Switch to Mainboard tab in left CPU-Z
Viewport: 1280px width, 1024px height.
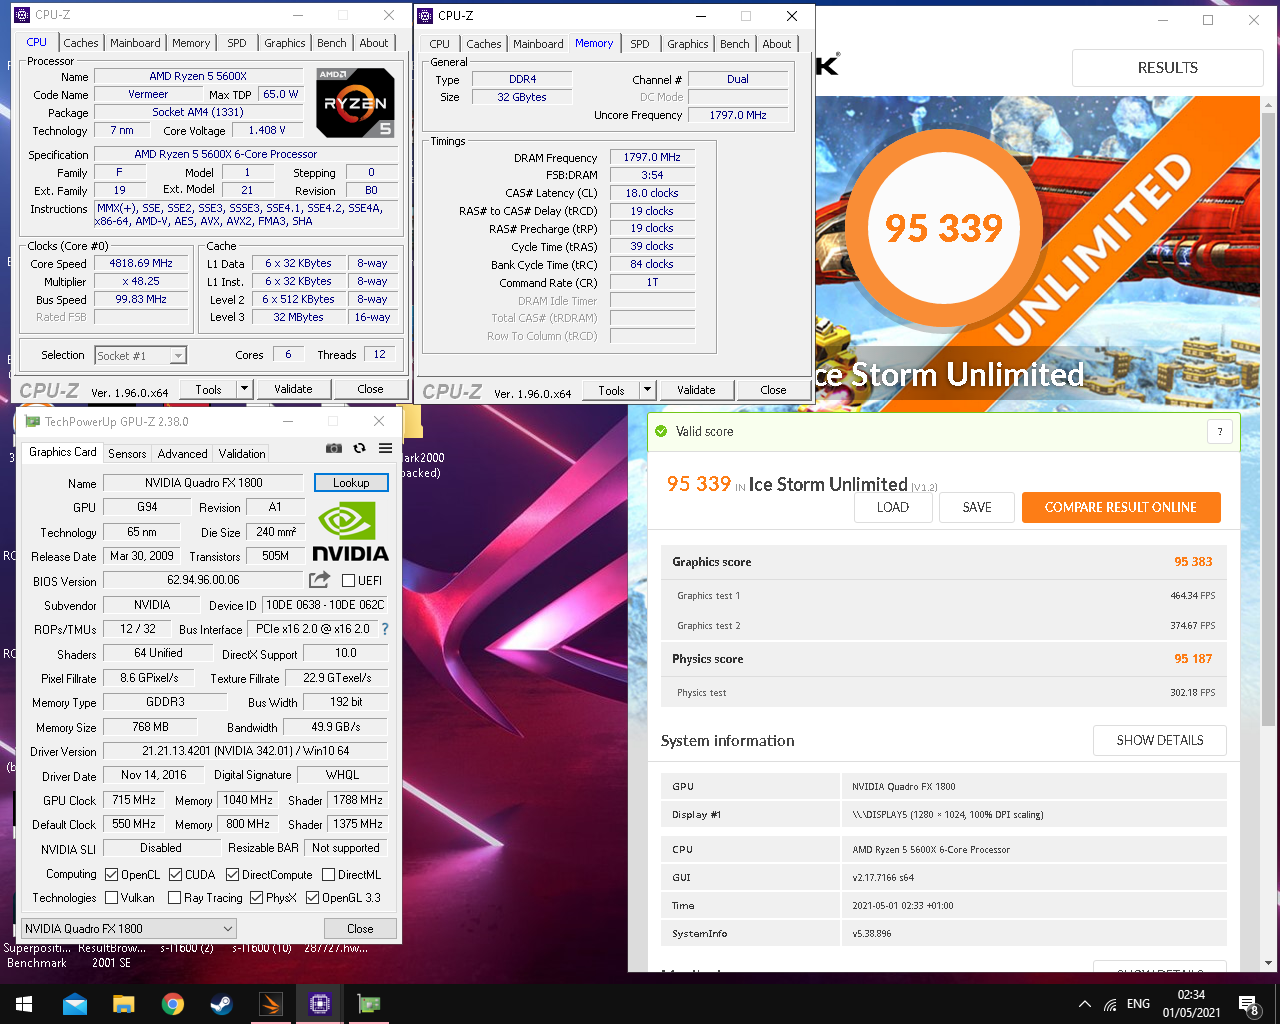(135, 43)
